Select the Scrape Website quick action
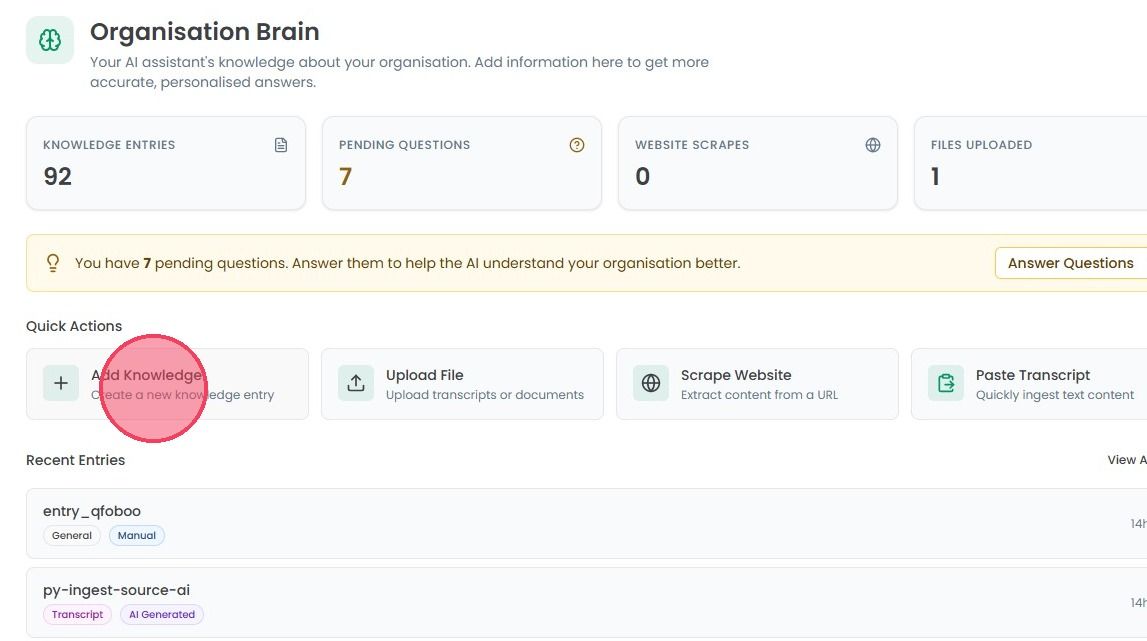Screen dimensions: 1147x641 click(757, 384)
